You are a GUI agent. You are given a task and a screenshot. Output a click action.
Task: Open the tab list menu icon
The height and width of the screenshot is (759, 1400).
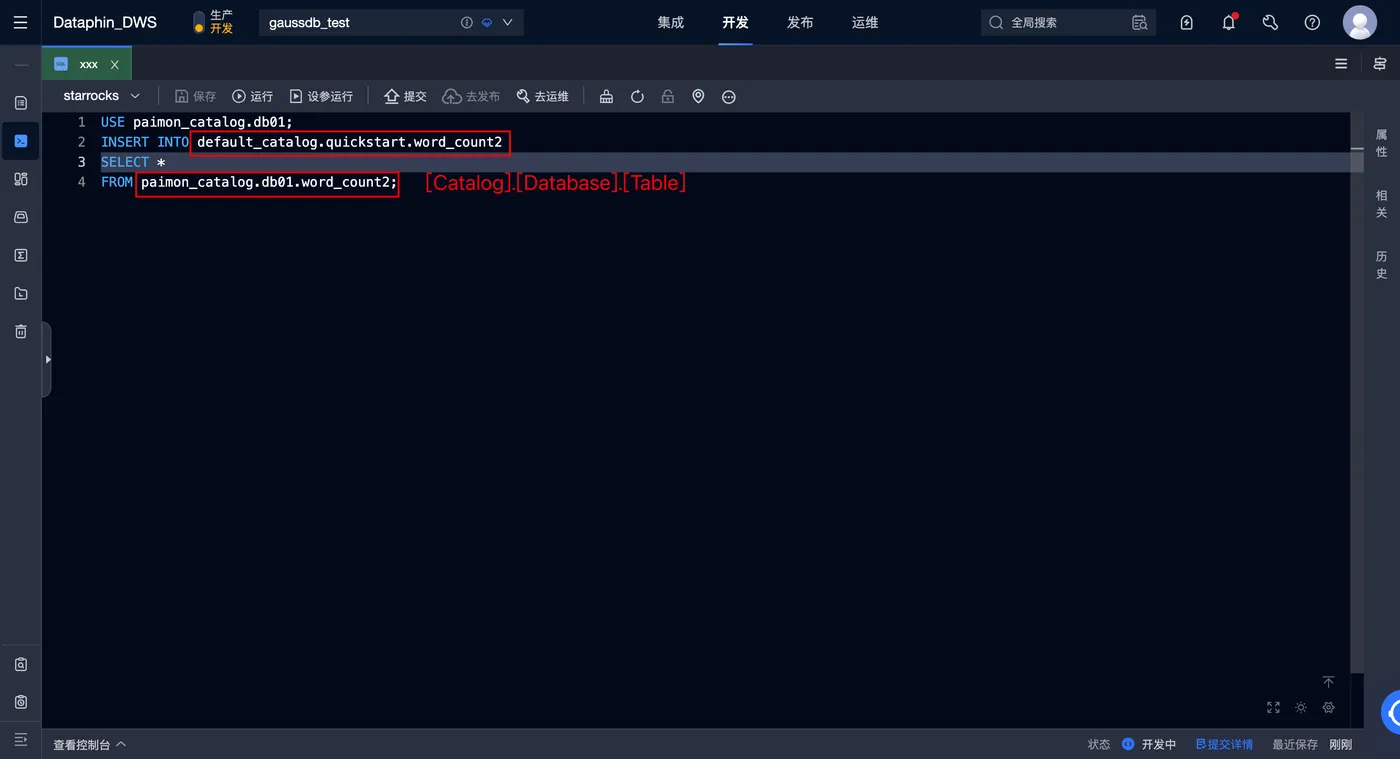point(1341,64)
